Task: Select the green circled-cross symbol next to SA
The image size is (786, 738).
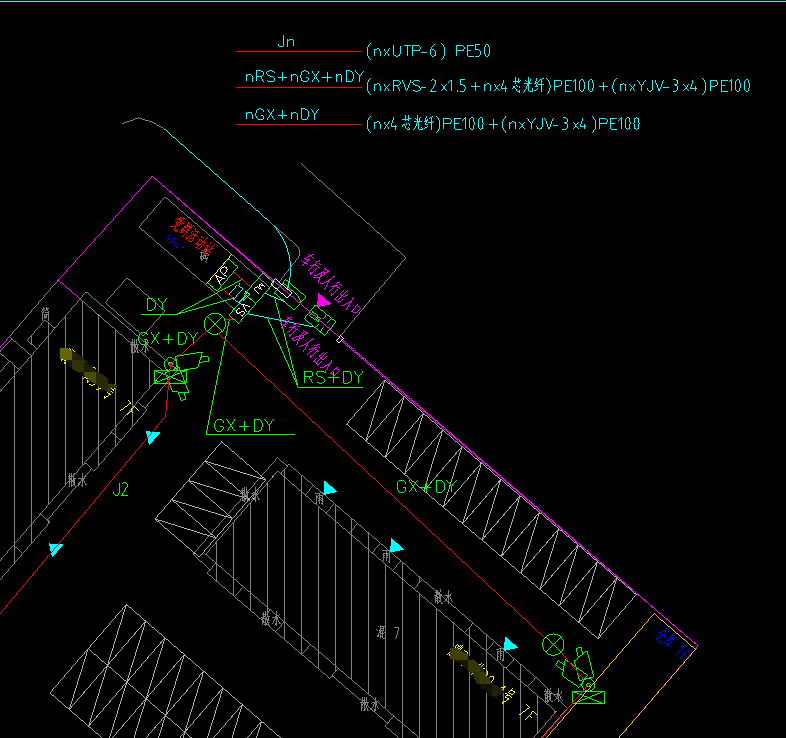Action: click(x=215, y=324)
